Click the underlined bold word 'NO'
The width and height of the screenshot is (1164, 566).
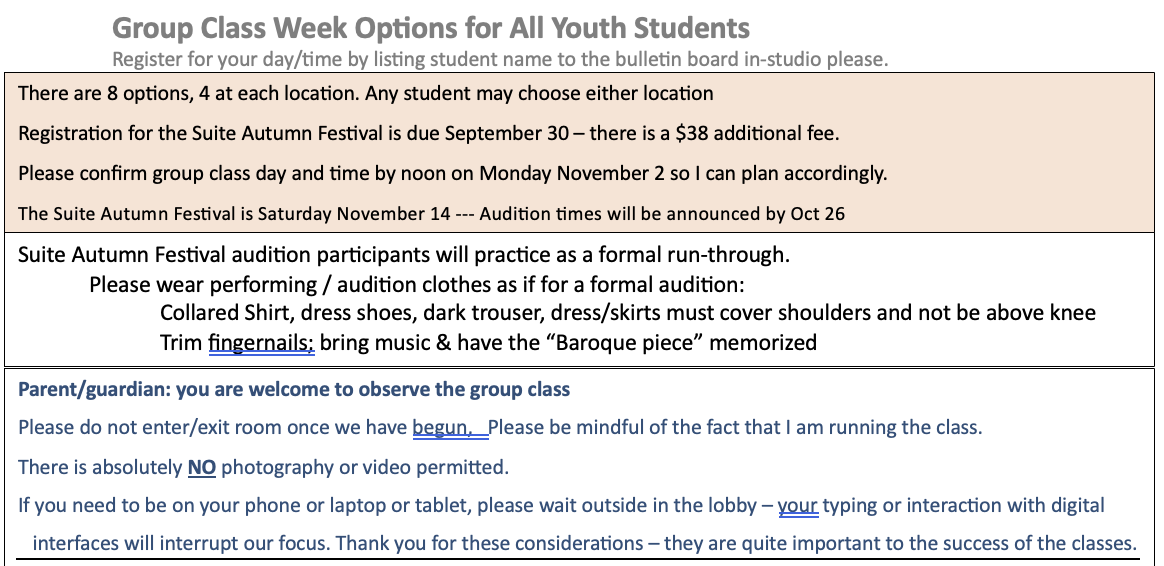(x=202, y=467)
